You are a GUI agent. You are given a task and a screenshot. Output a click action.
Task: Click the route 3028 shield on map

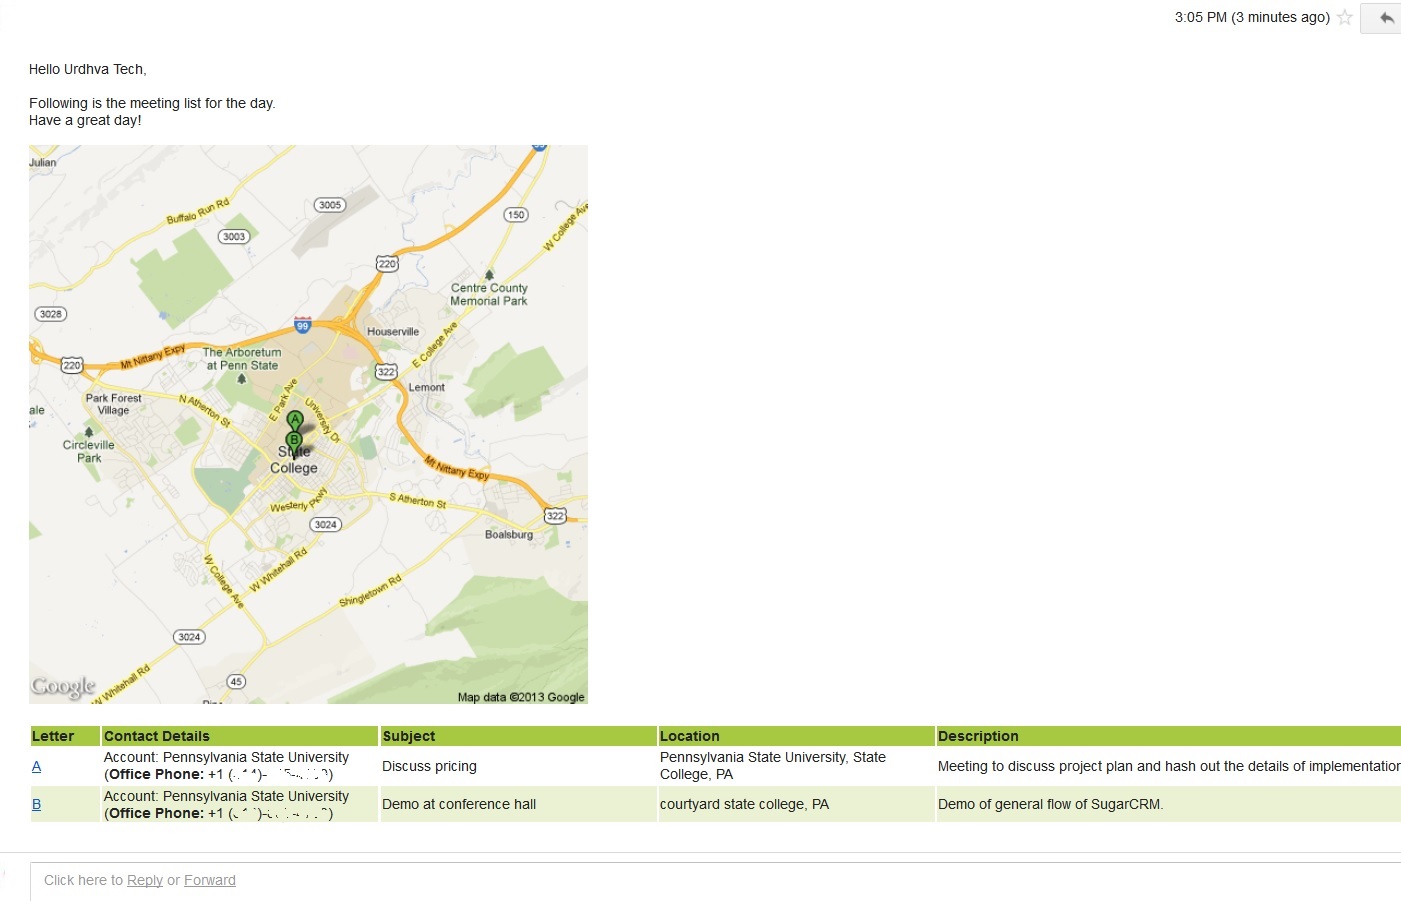tap(50, 314)
